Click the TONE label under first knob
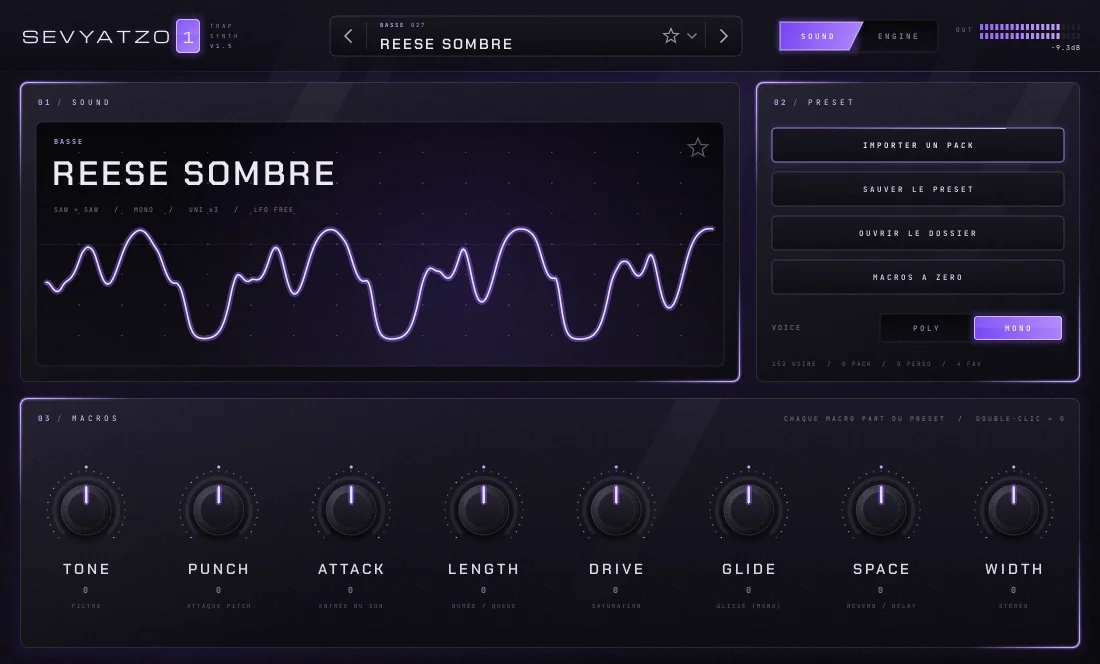 [x=86, y=569]
